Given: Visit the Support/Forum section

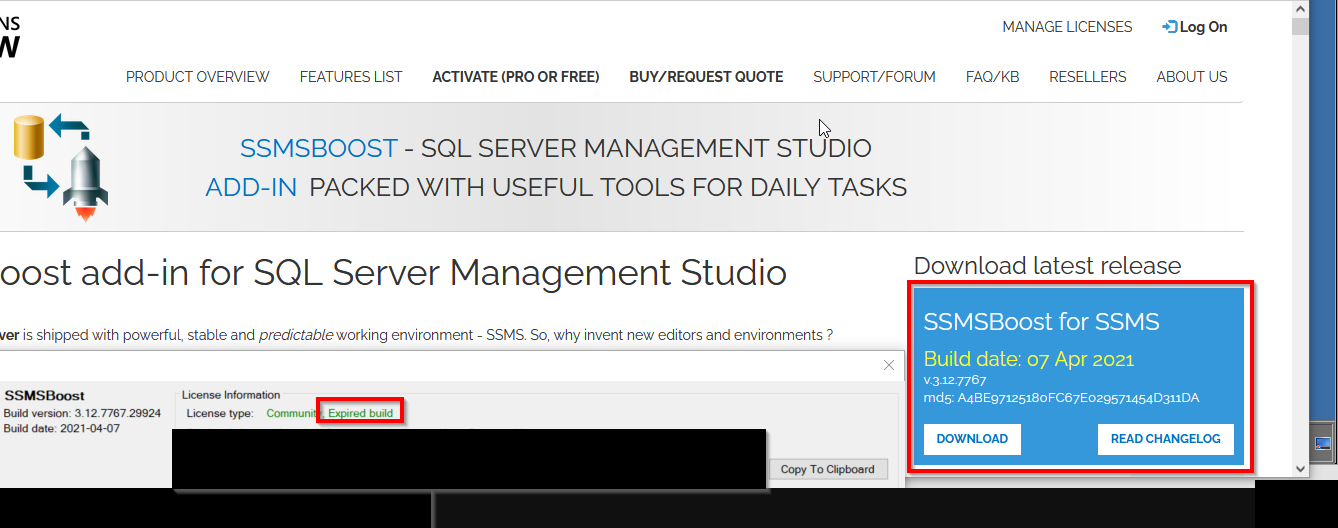Looking at the screenshot, I should 874,77.
